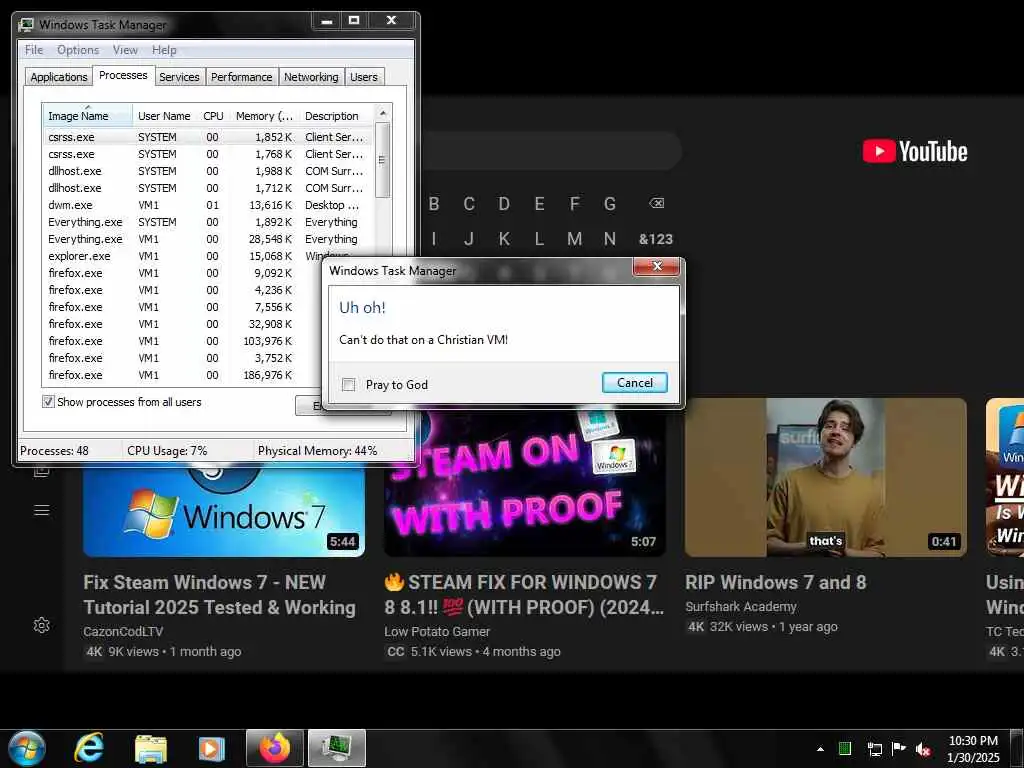
Task: Select the explorer.exe process row
Action: tap(208, 256)
